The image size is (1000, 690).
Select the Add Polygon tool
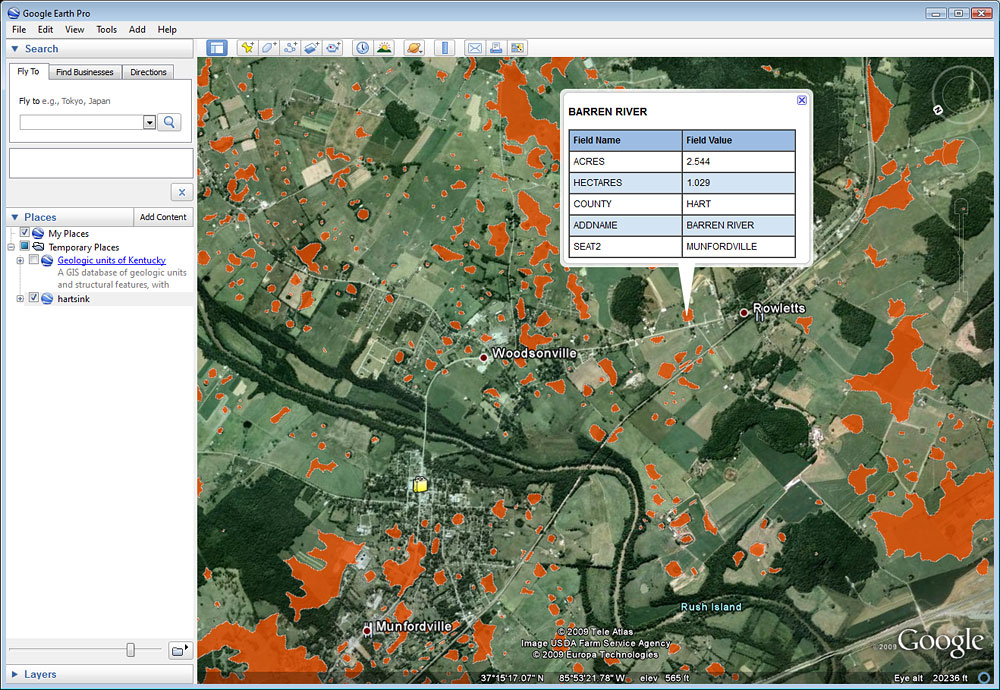268,48
